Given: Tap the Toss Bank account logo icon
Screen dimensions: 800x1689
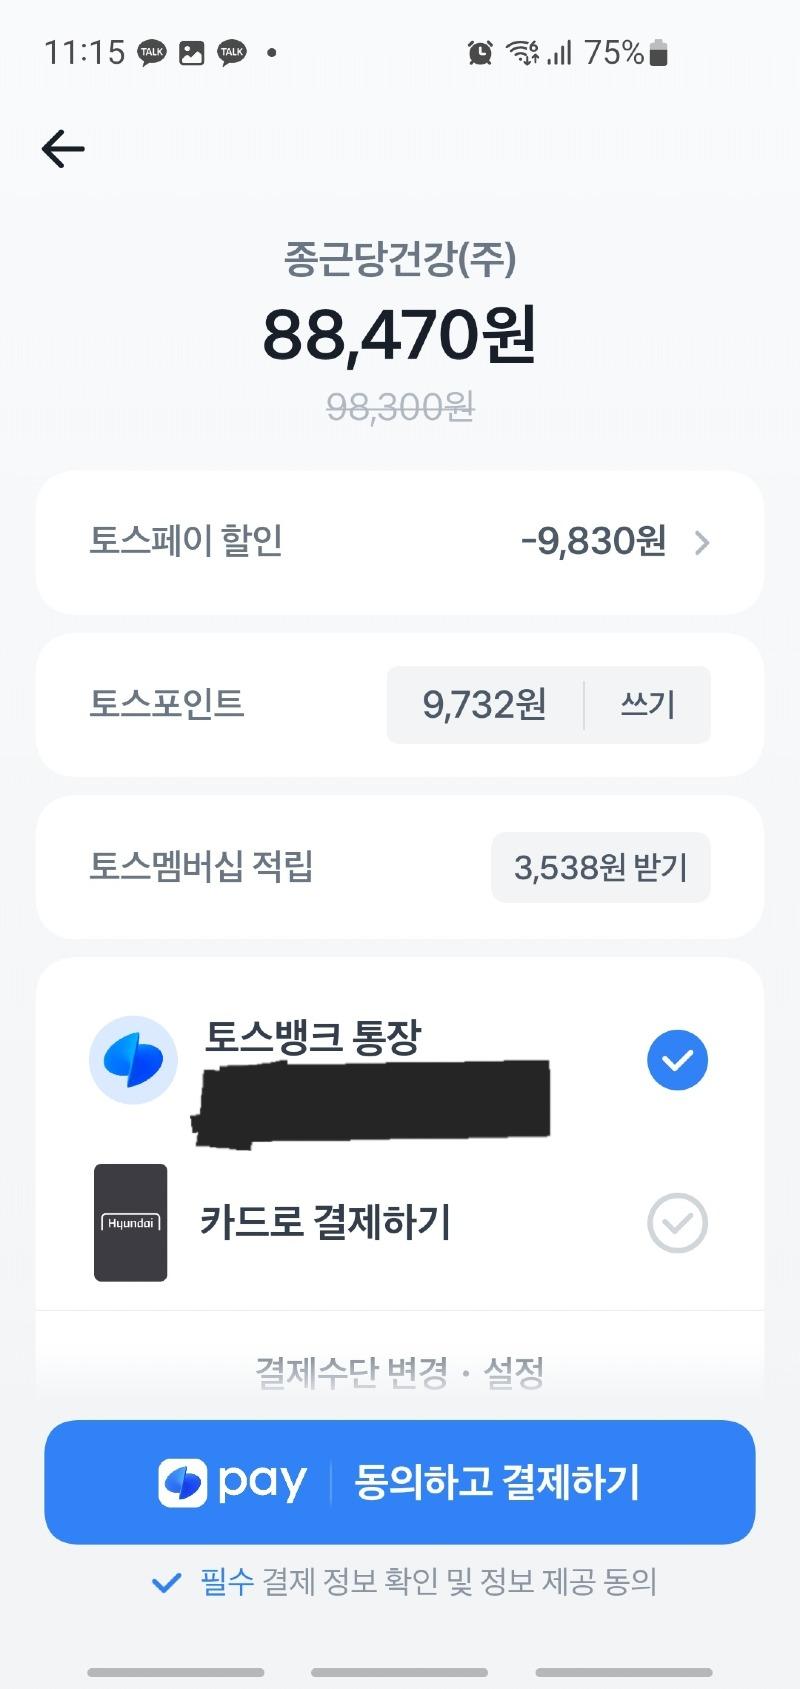Looking at the screenshot, I should (133, 1060).
